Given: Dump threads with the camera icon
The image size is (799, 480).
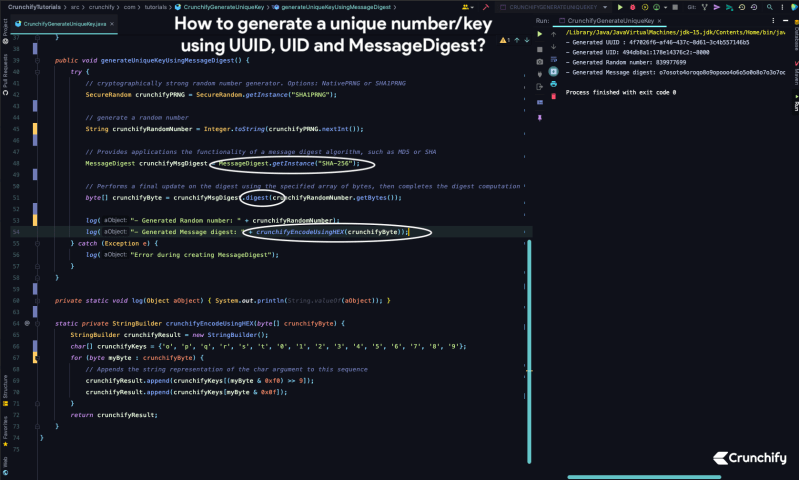Looking at the screenshot, I should (540, 62).
